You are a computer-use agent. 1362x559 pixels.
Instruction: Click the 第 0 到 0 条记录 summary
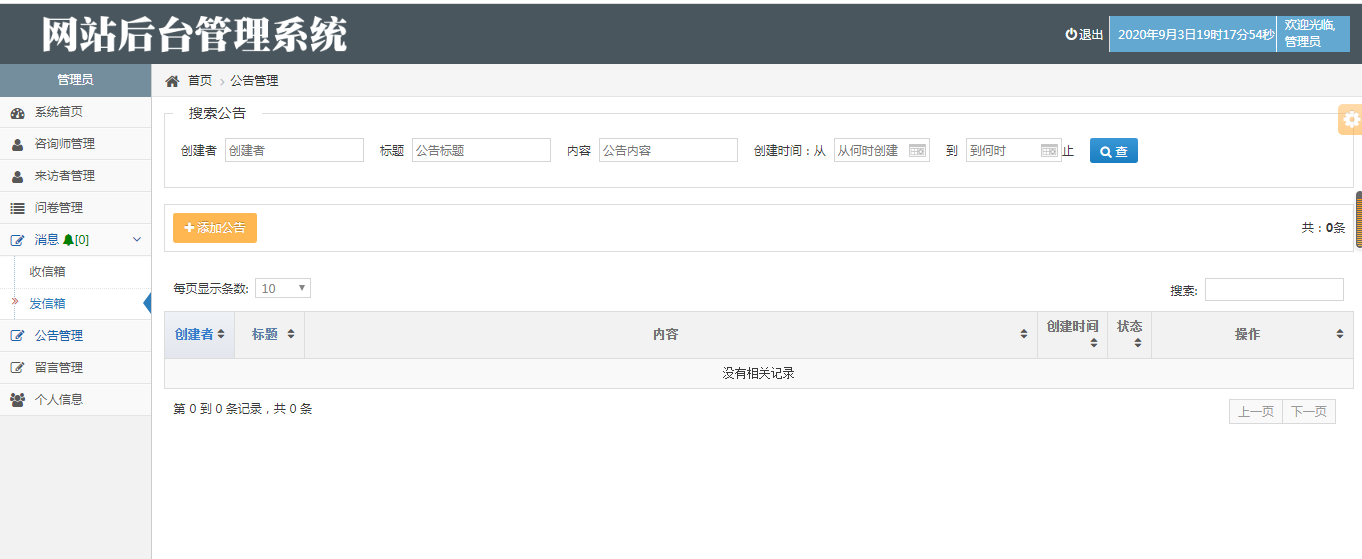tap(243, 409)
